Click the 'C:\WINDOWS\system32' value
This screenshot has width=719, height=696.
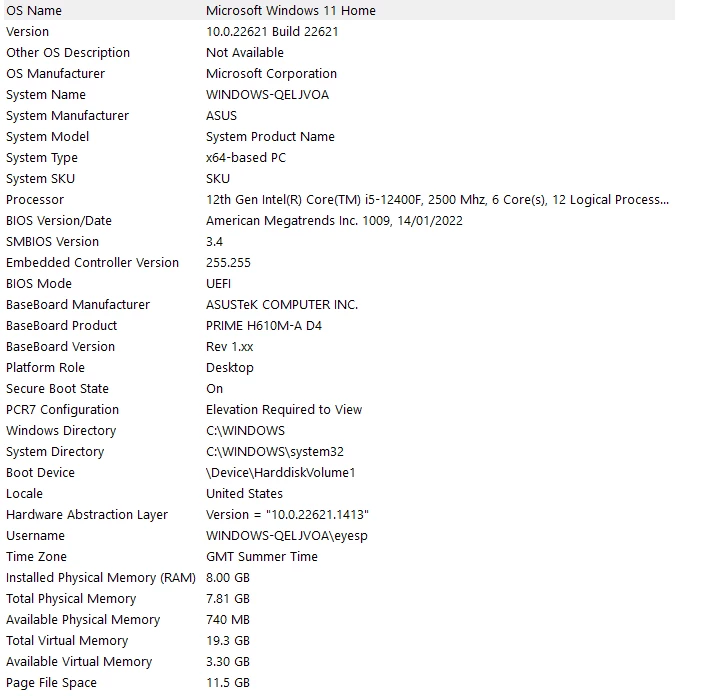pos(275,452)
